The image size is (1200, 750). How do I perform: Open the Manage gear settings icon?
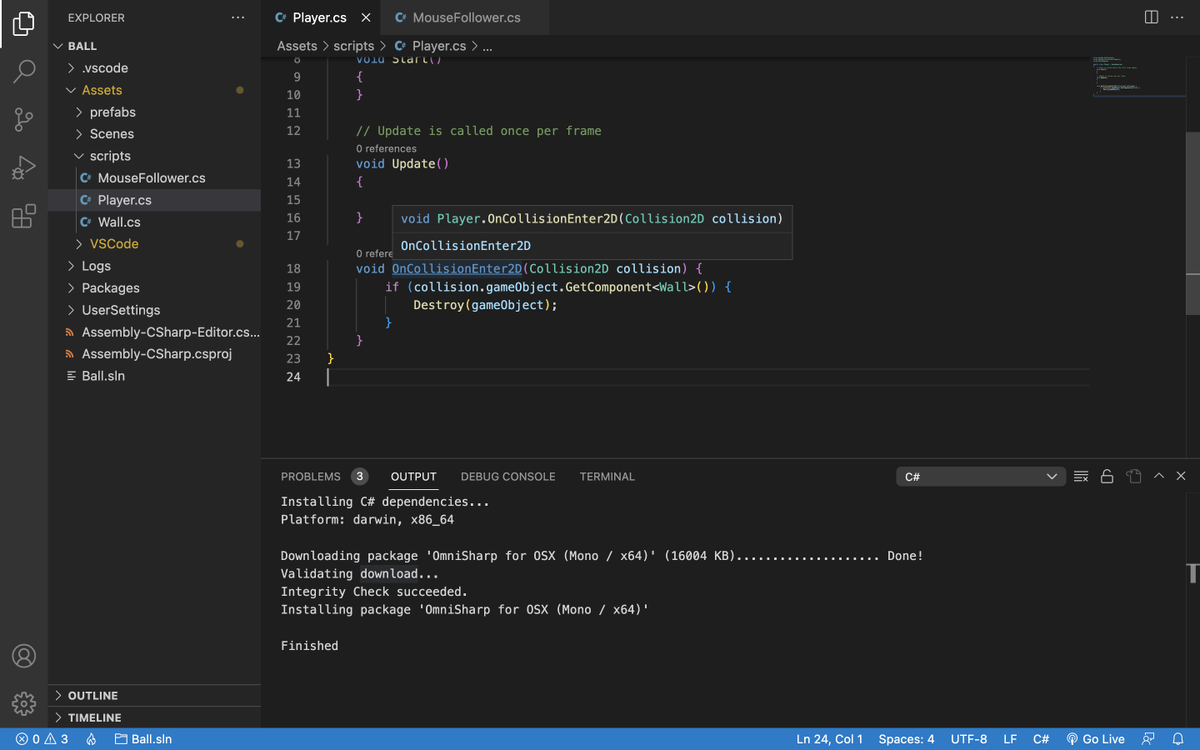(x=24, y=704)
